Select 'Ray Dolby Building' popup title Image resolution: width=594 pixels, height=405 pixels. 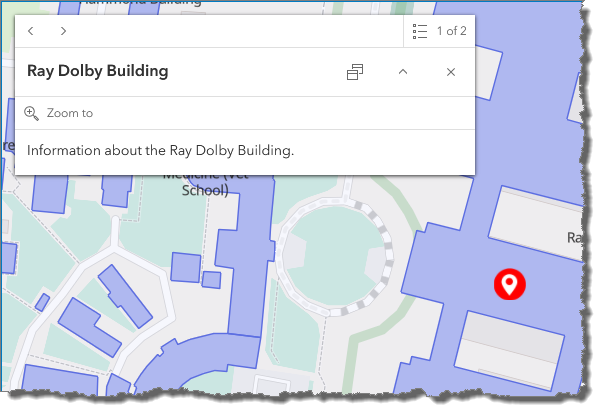coord(98,71)
